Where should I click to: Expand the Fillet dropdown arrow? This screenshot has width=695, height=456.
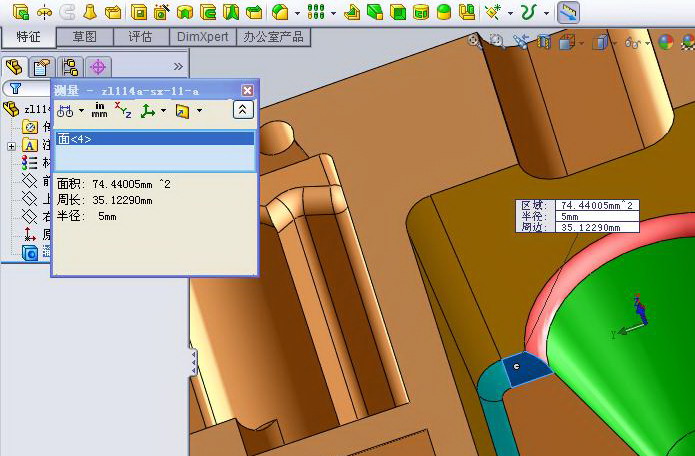click(x=297, y=13)
